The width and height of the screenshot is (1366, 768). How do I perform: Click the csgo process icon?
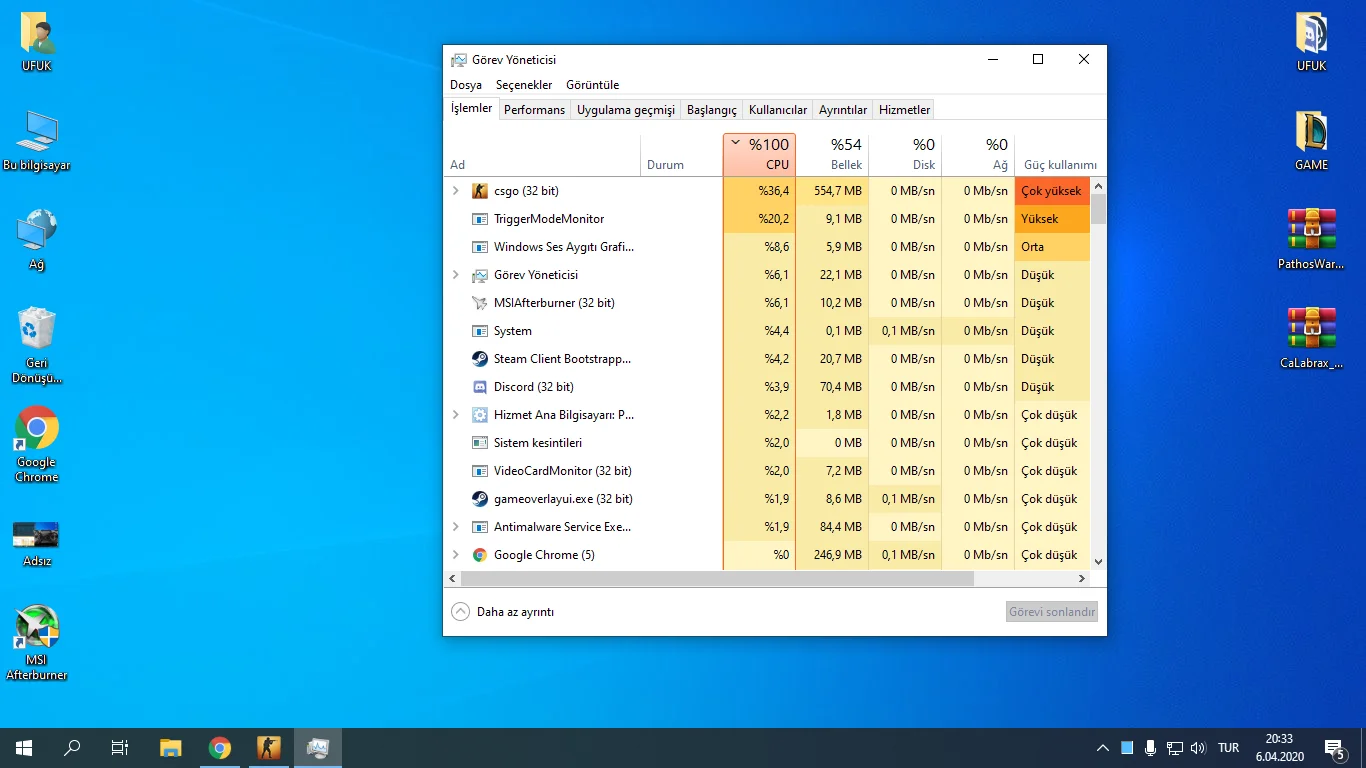480,191
